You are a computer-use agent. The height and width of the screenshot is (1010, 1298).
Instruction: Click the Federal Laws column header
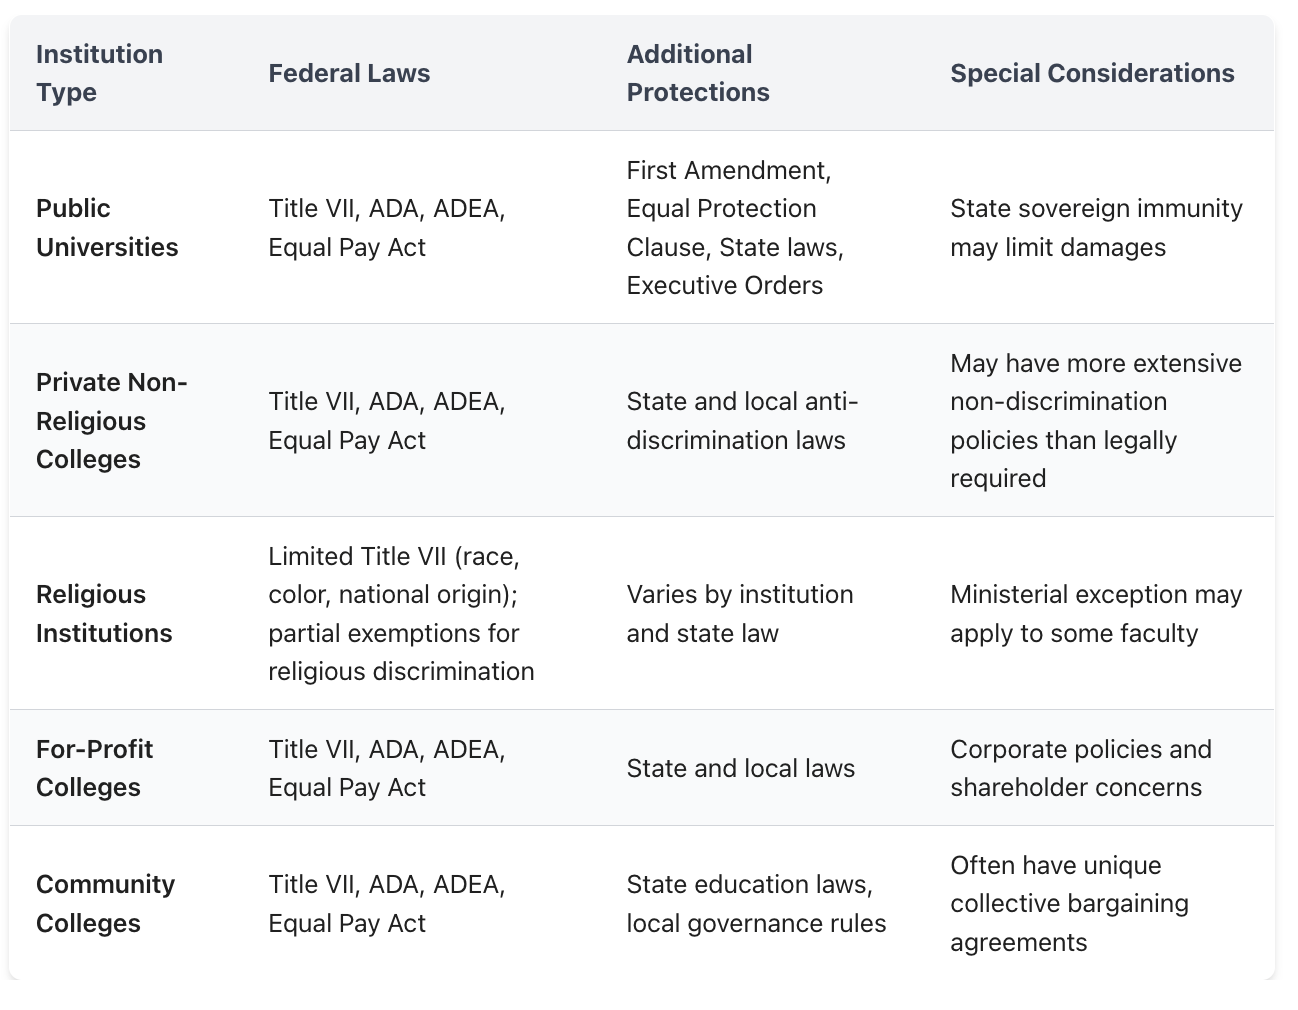pos(349,73)
